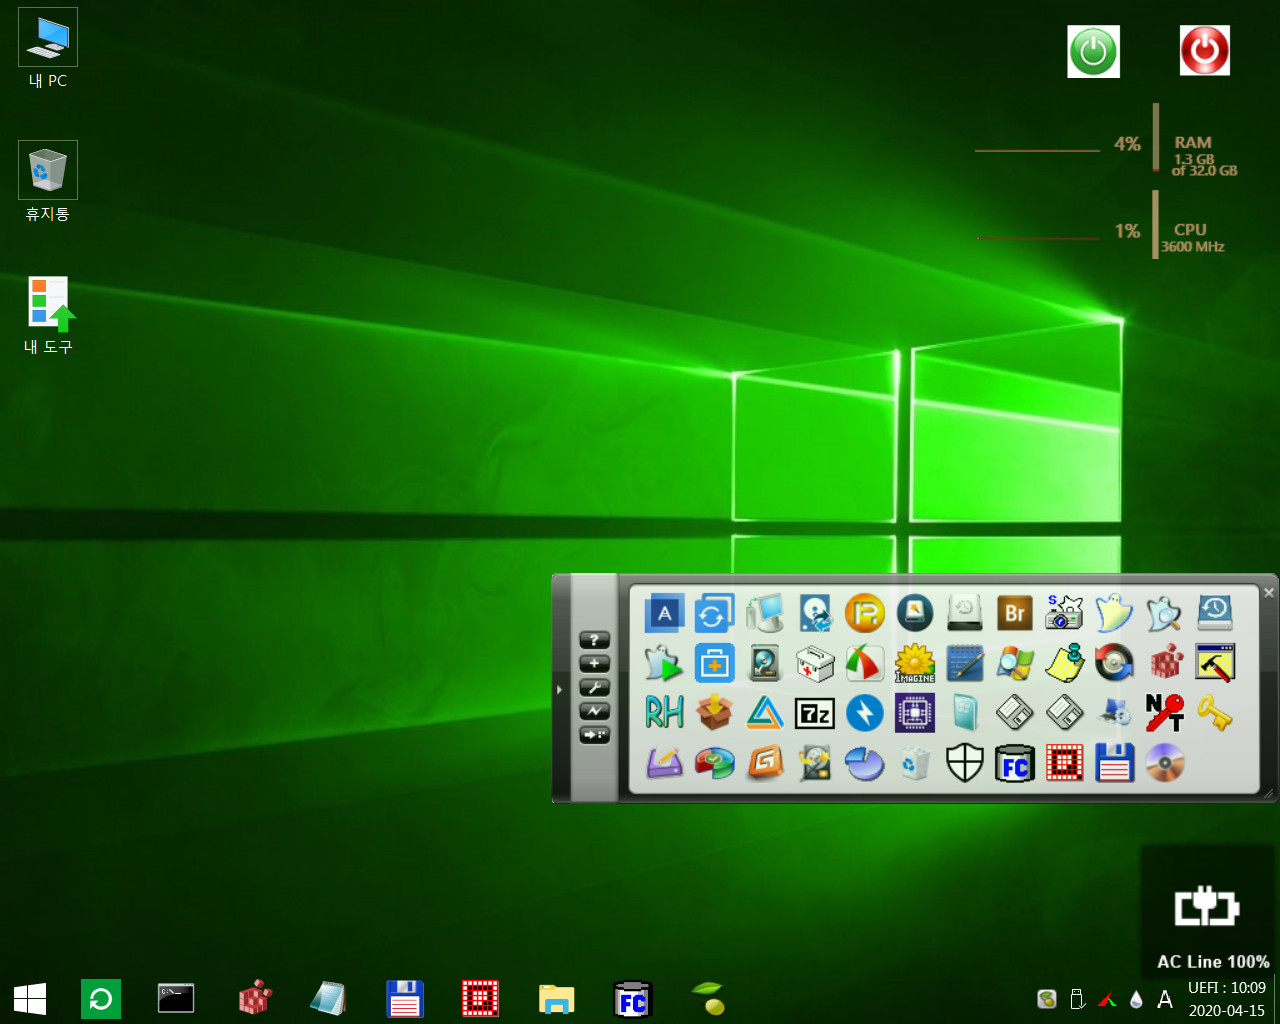1280x1024 pixels.
Task: Open the blue first-aid toolbox icon
Action: 714,663
